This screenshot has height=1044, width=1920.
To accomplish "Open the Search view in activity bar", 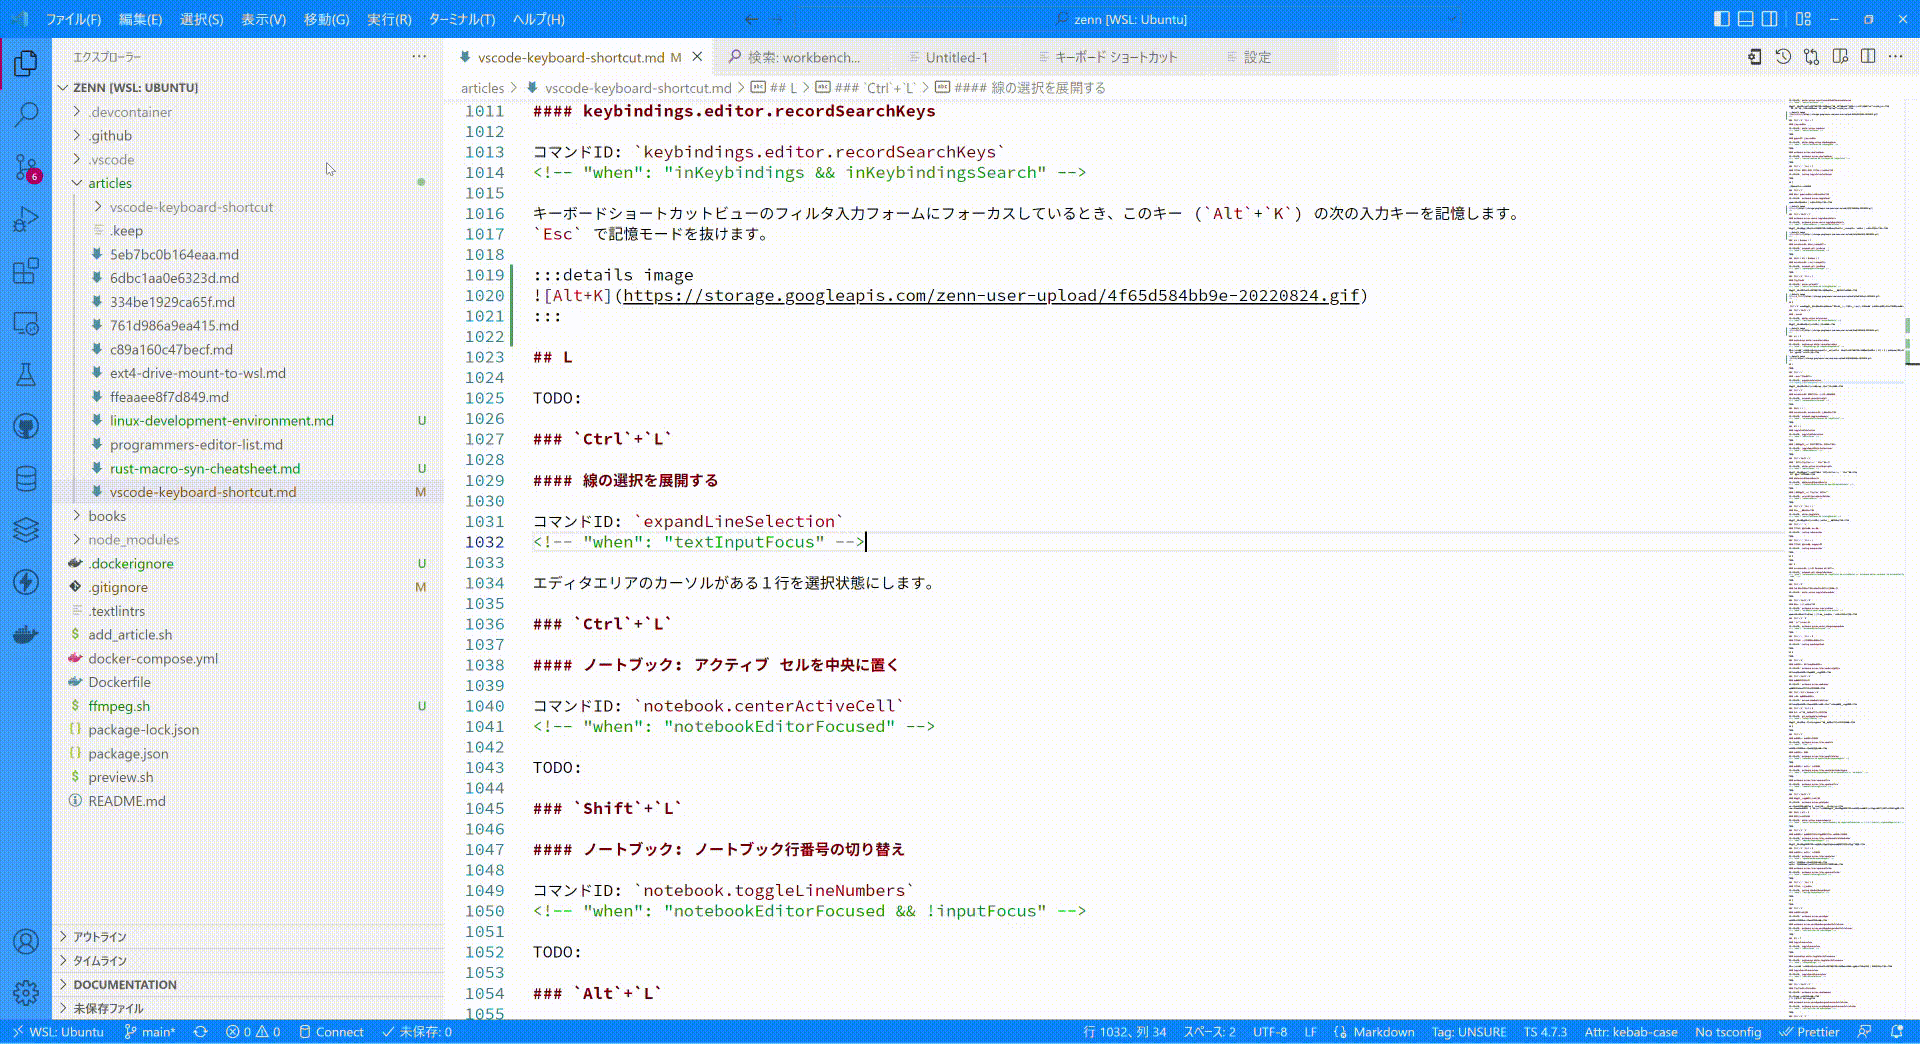I will [x=26, y=115].
